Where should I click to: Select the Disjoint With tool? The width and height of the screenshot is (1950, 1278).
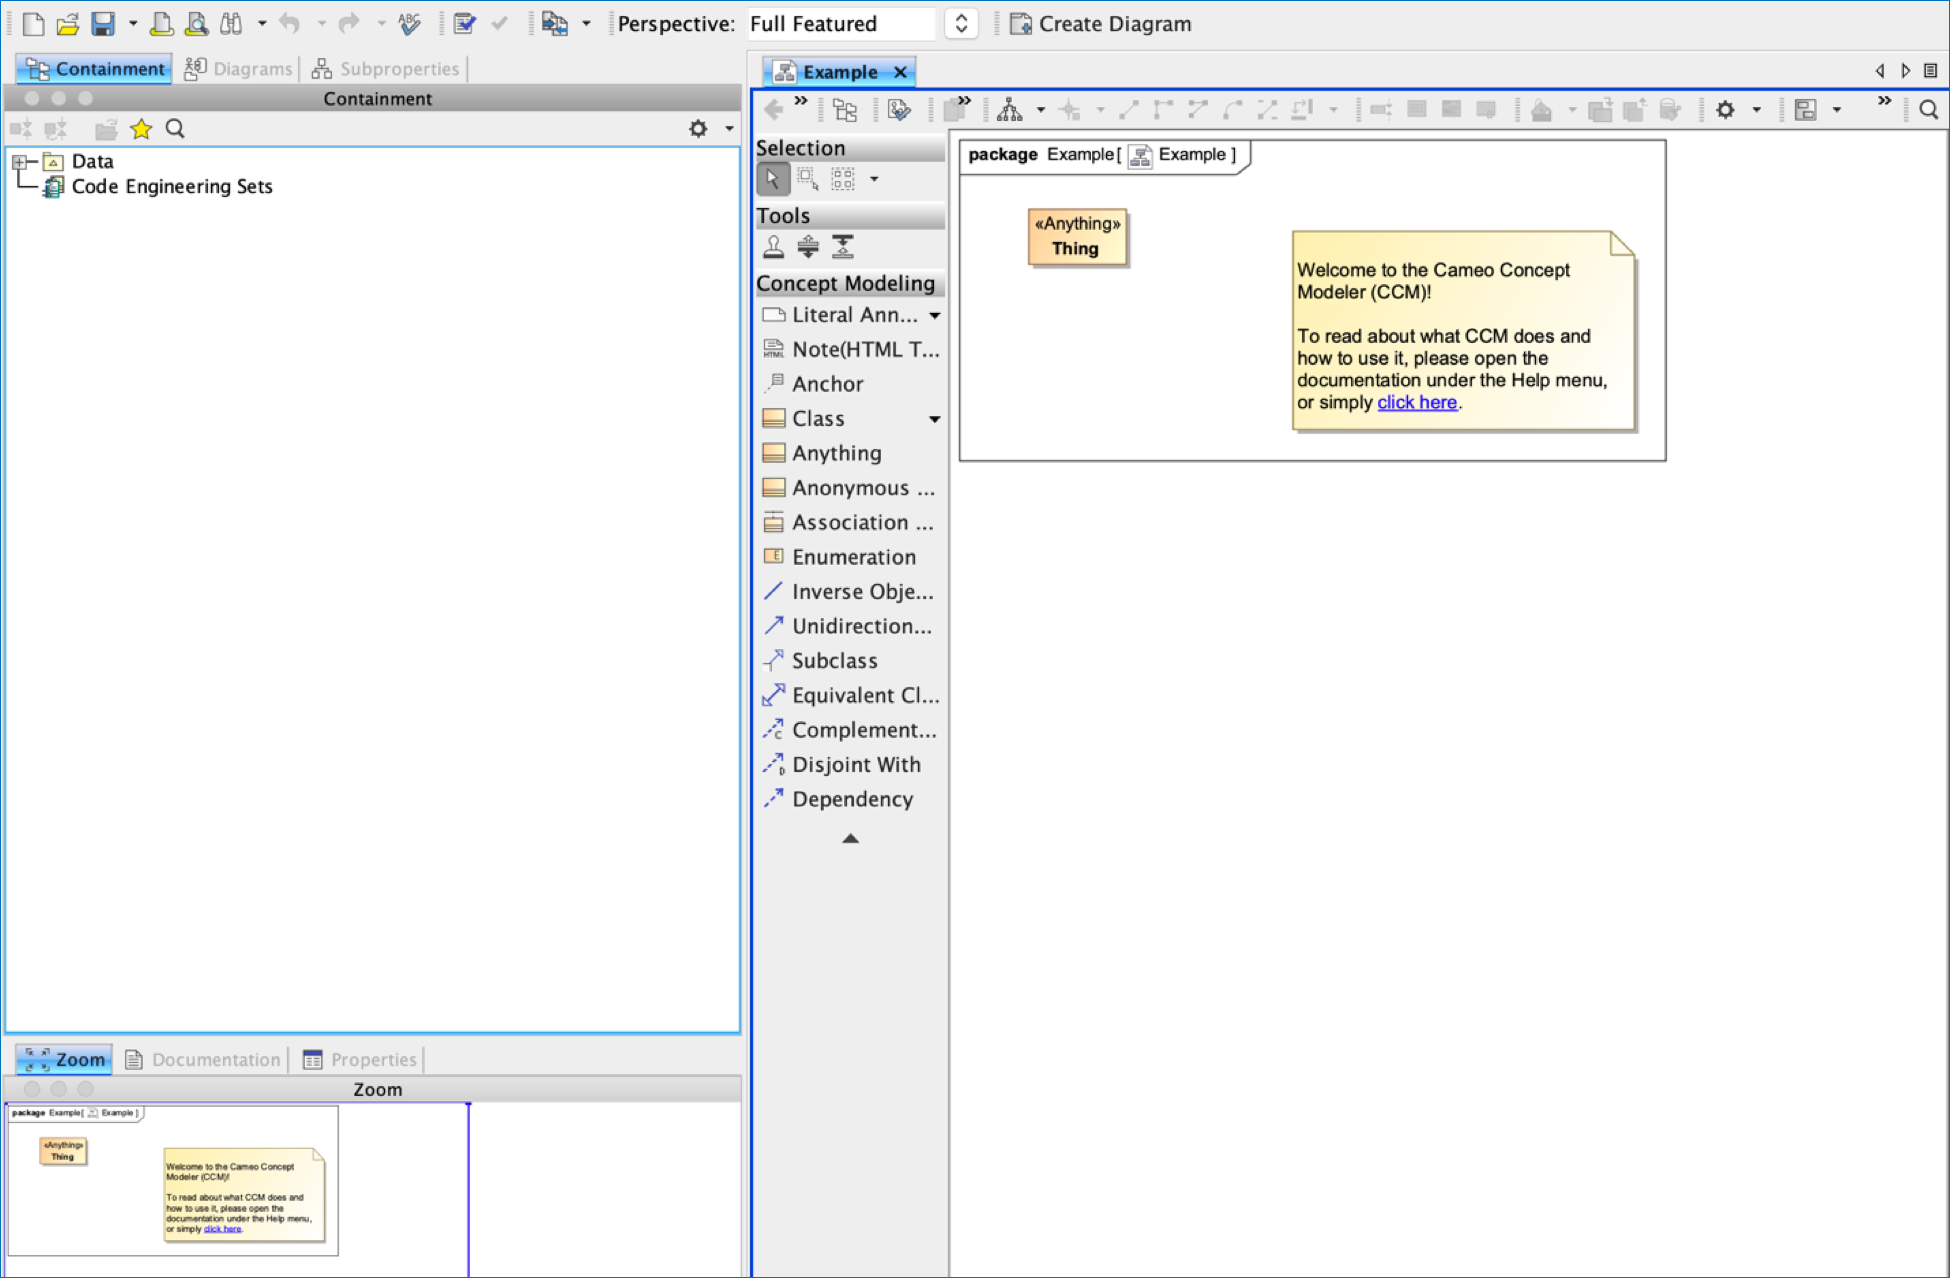pyautogui.click(x=855, y=765)
